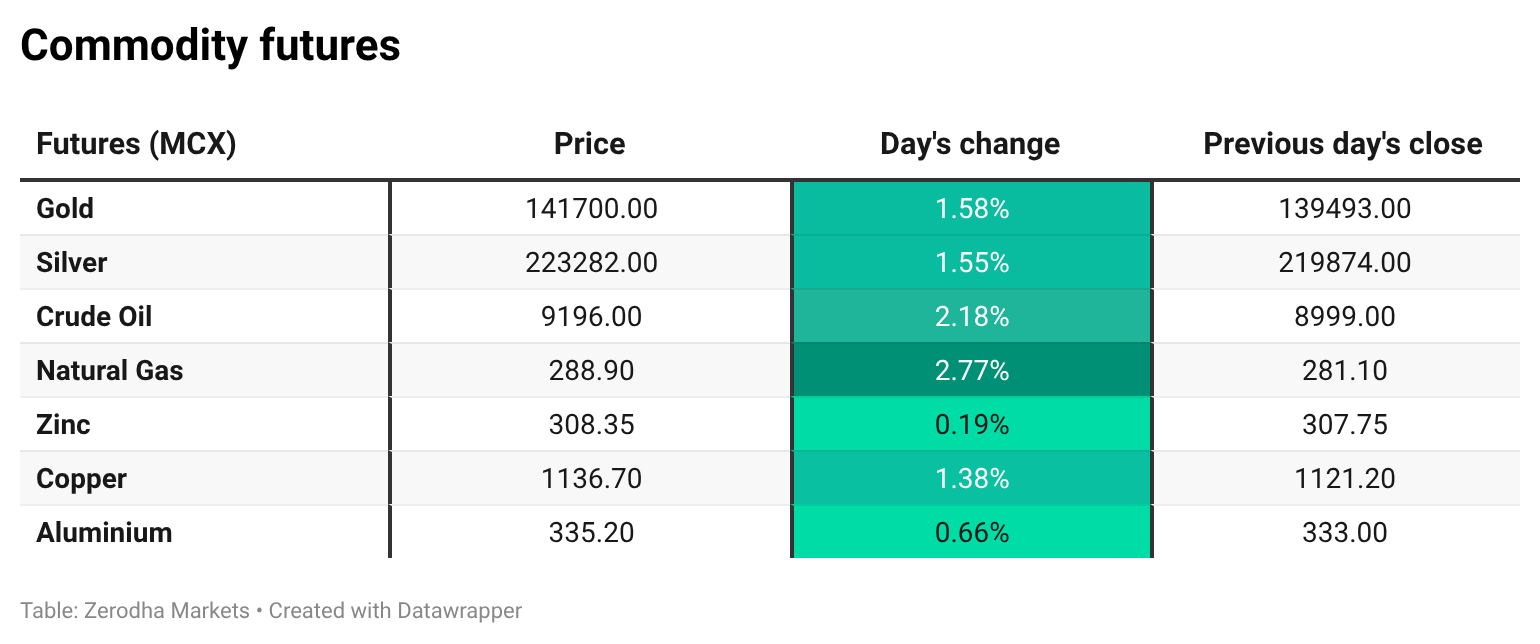Viewport: 1540px width, 644px height.
Task: Click the Gold row label
Action: (65, 209)
